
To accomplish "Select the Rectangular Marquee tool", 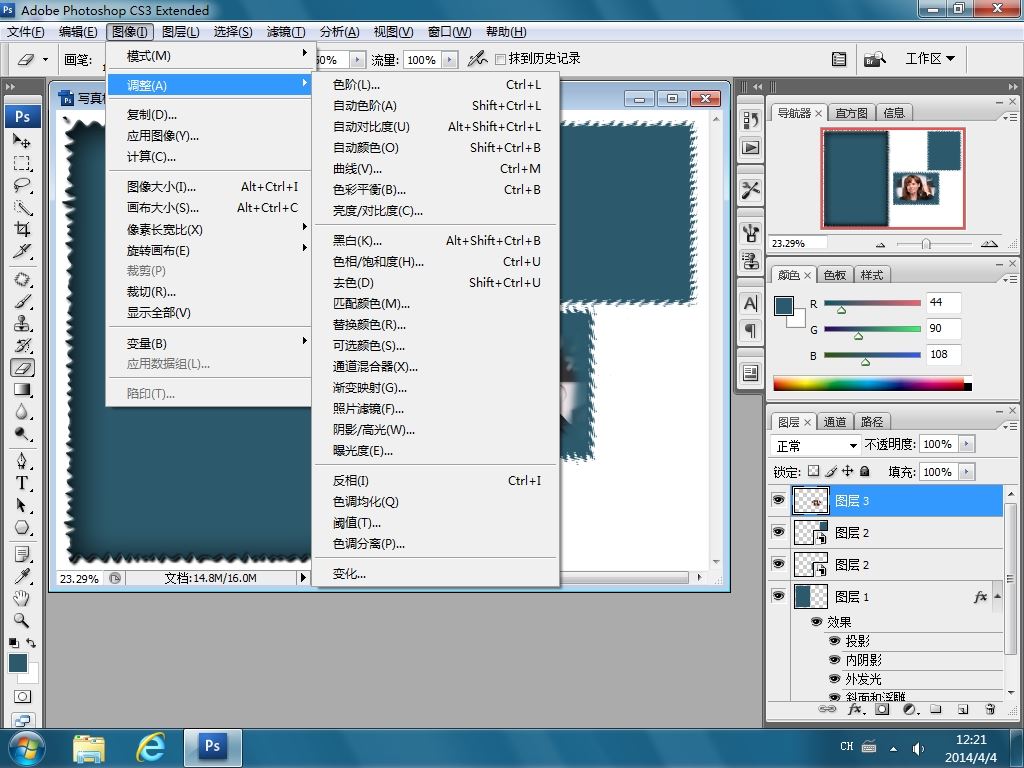I will (22, 163).
